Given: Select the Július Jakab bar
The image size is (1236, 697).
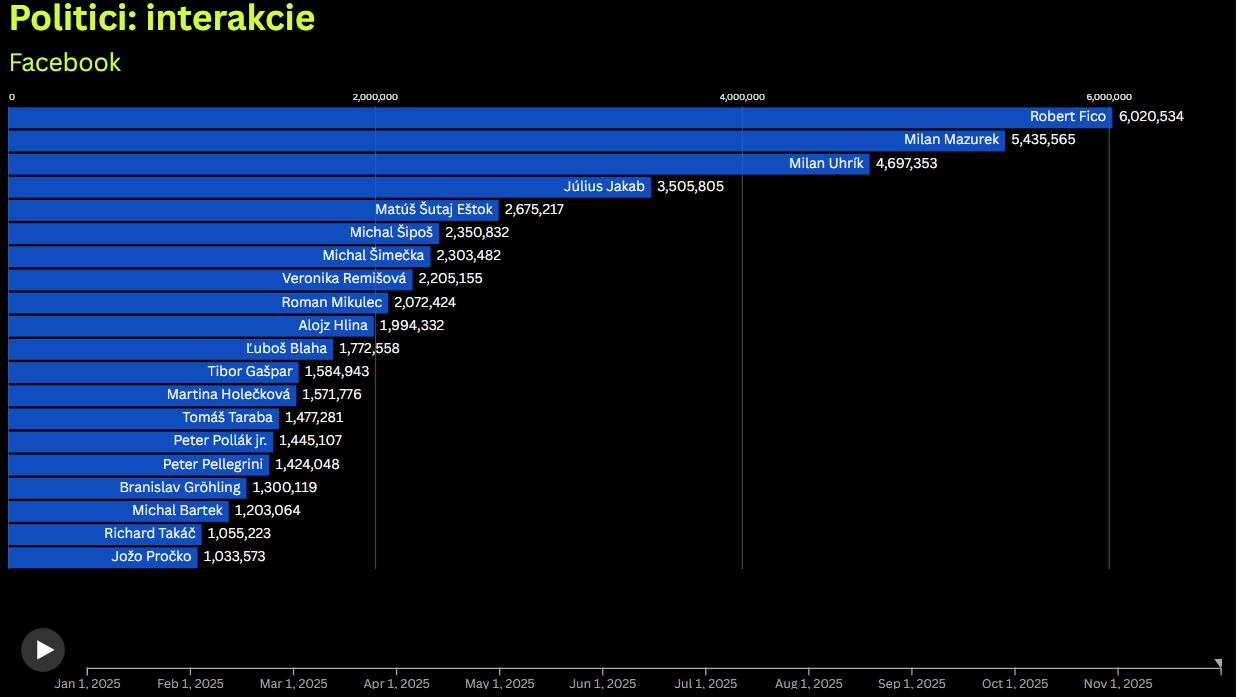Looking at the screenshot, I should [329, 186].
